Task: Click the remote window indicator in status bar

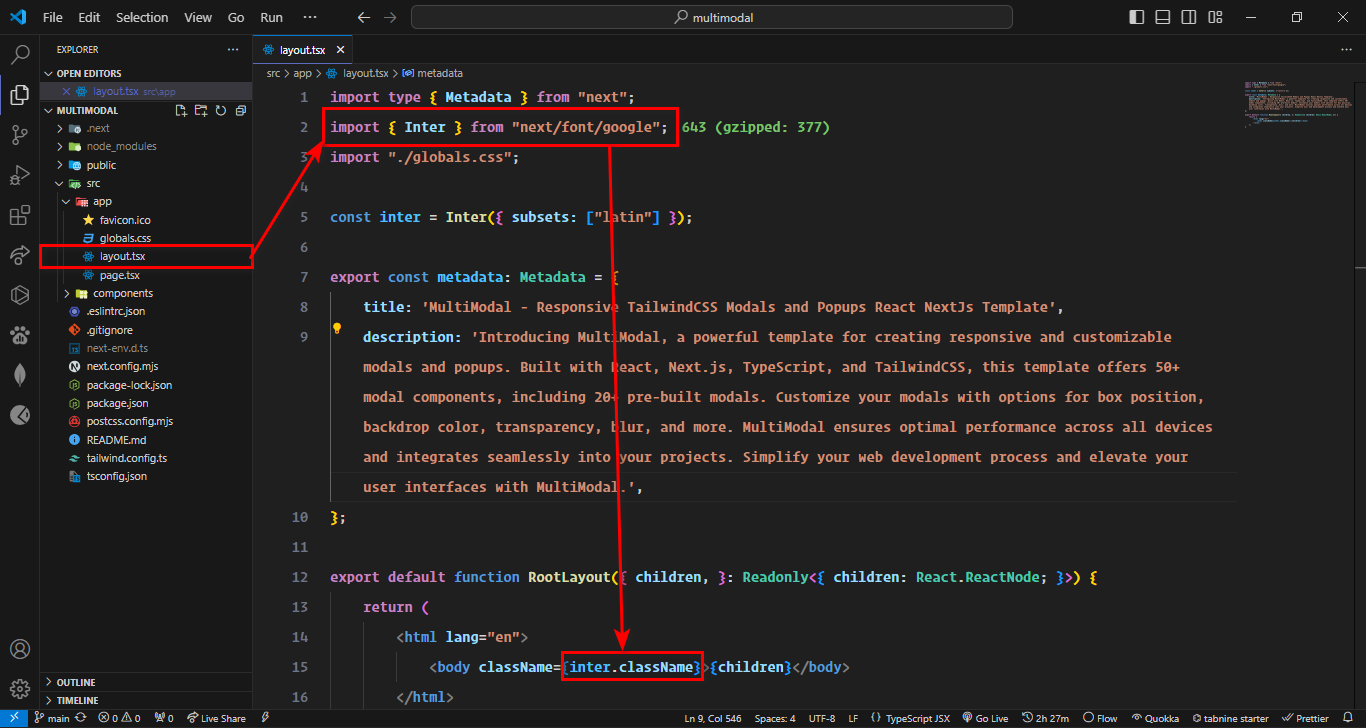Action: [x=13, y=718]
